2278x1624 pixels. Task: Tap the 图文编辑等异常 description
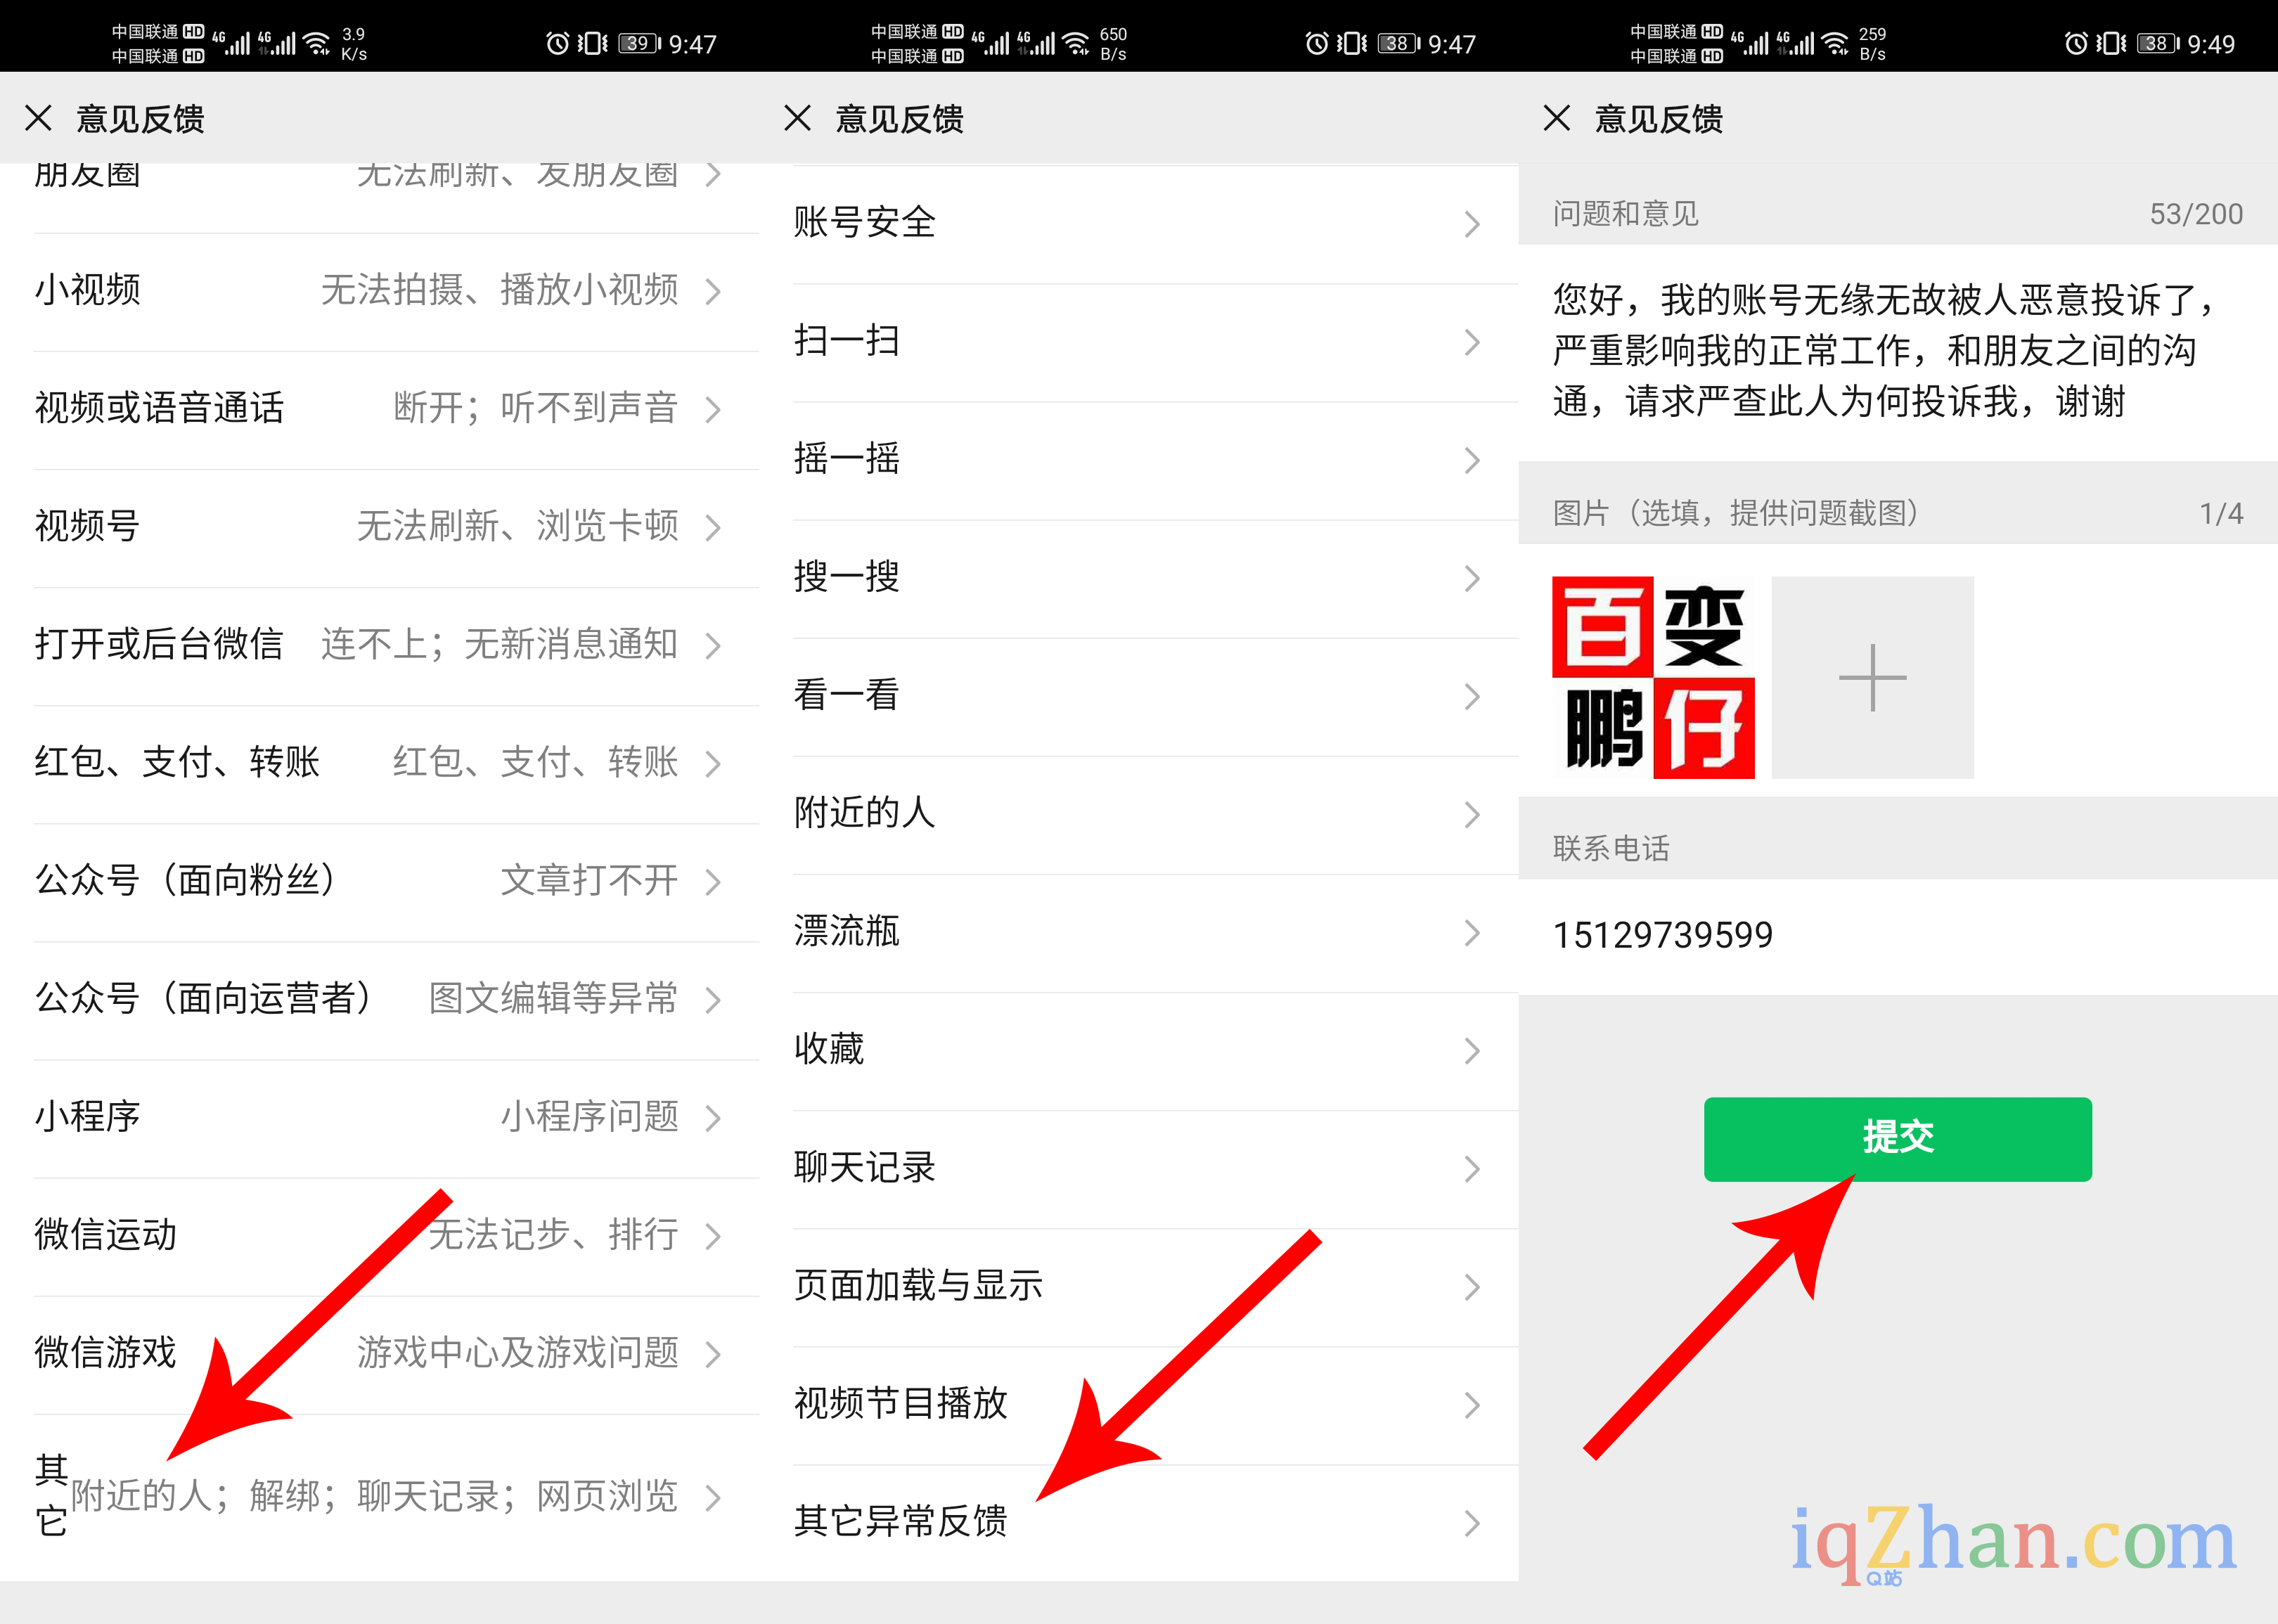point(554,998)
